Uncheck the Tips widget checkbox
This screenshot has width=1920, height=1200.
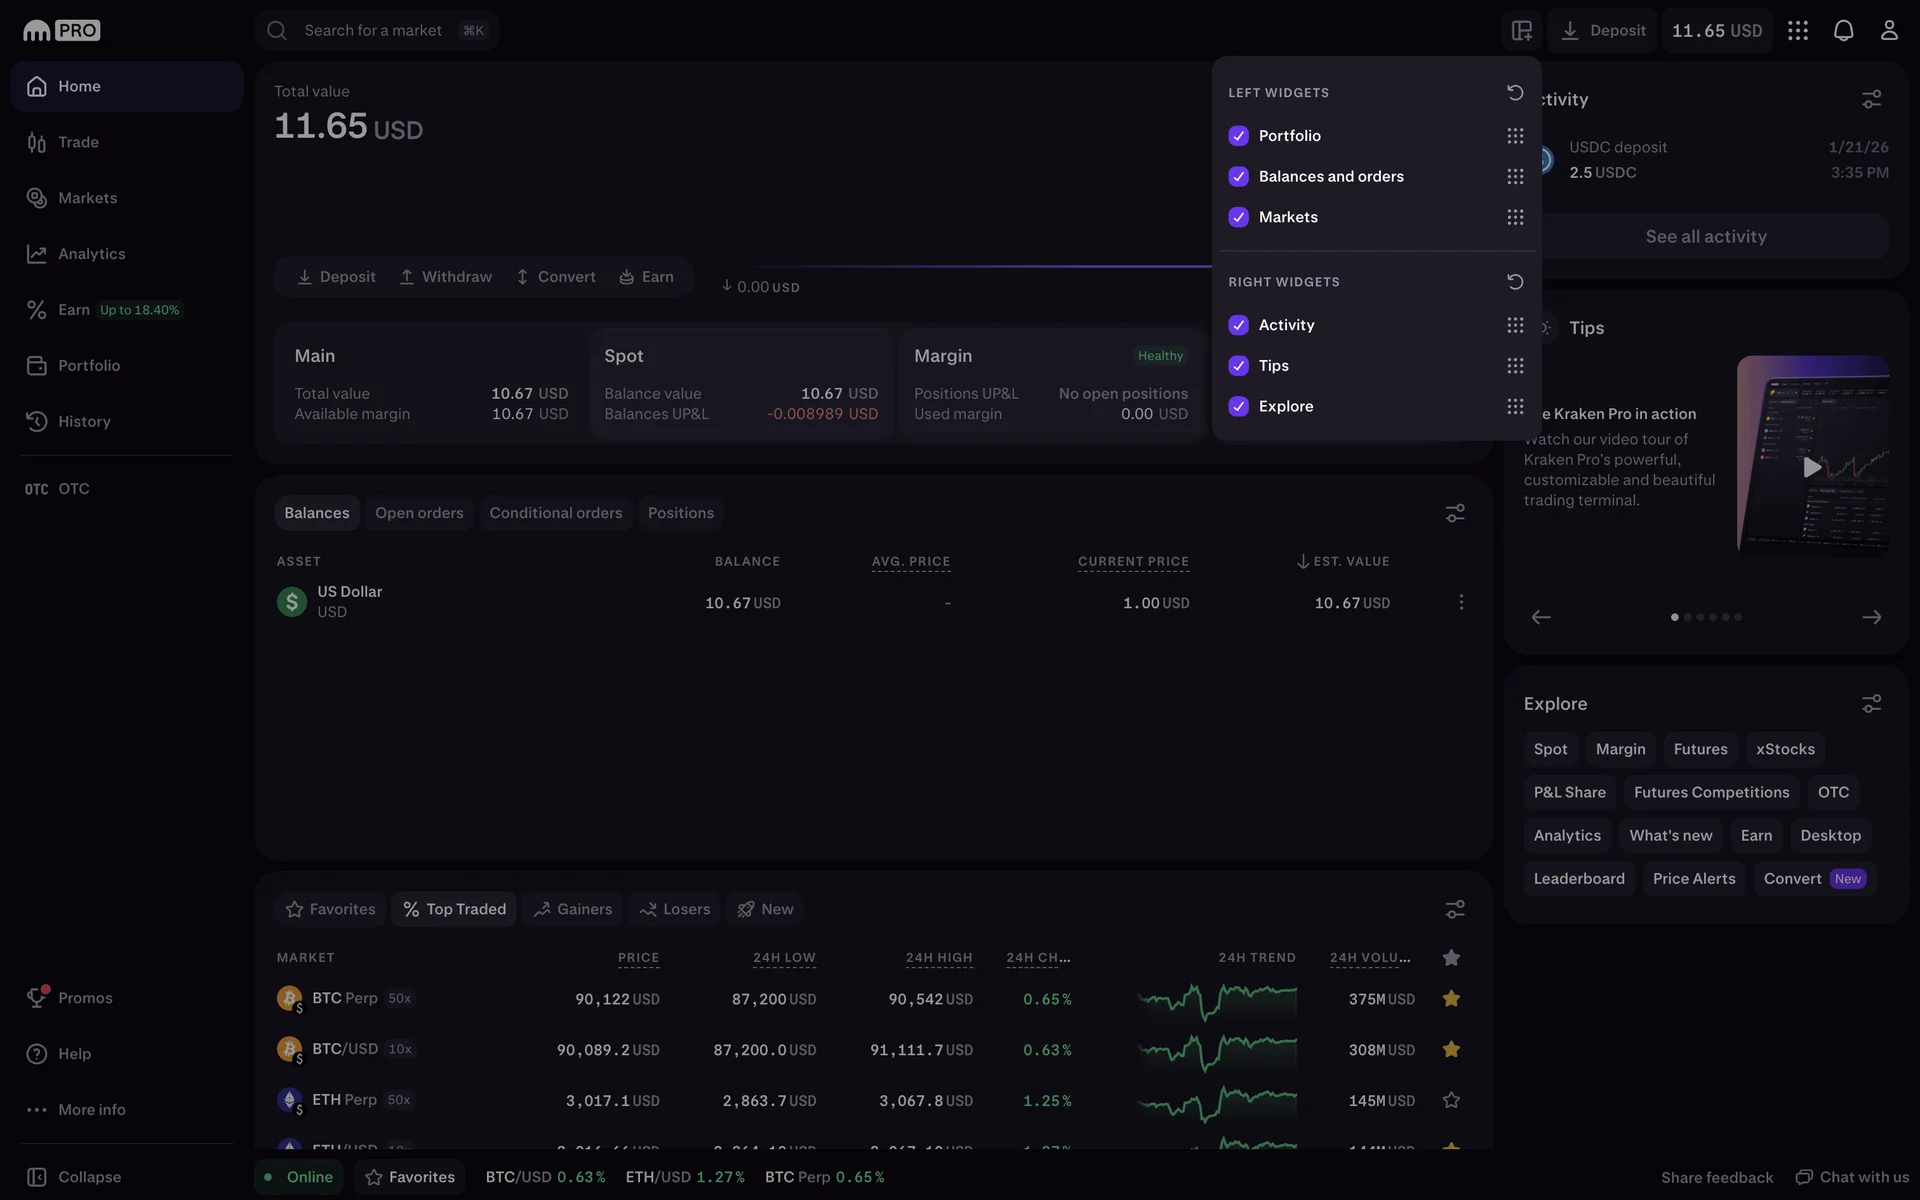pyautogui.click(x=1238, y=366)
